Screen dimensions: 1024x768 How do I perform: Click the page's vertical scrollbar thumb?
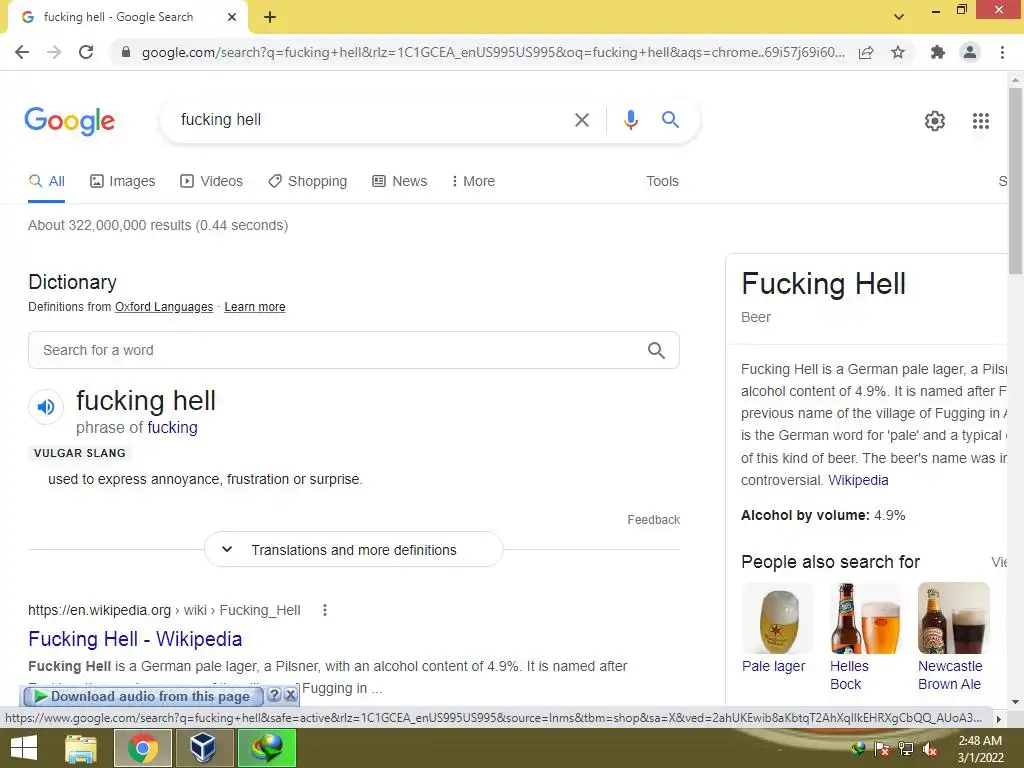[1015, 180]
